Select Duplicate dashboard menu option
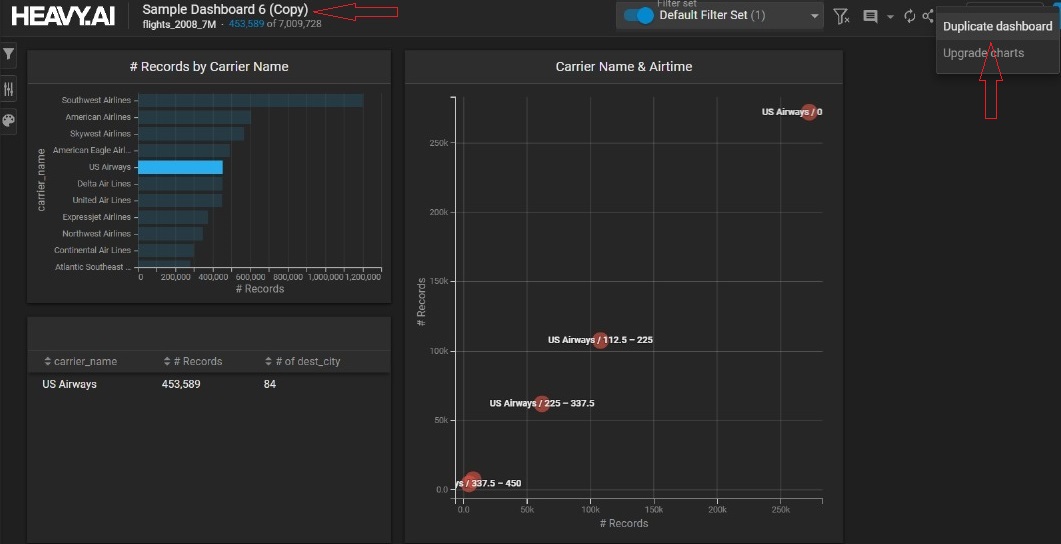 (997, 26)
